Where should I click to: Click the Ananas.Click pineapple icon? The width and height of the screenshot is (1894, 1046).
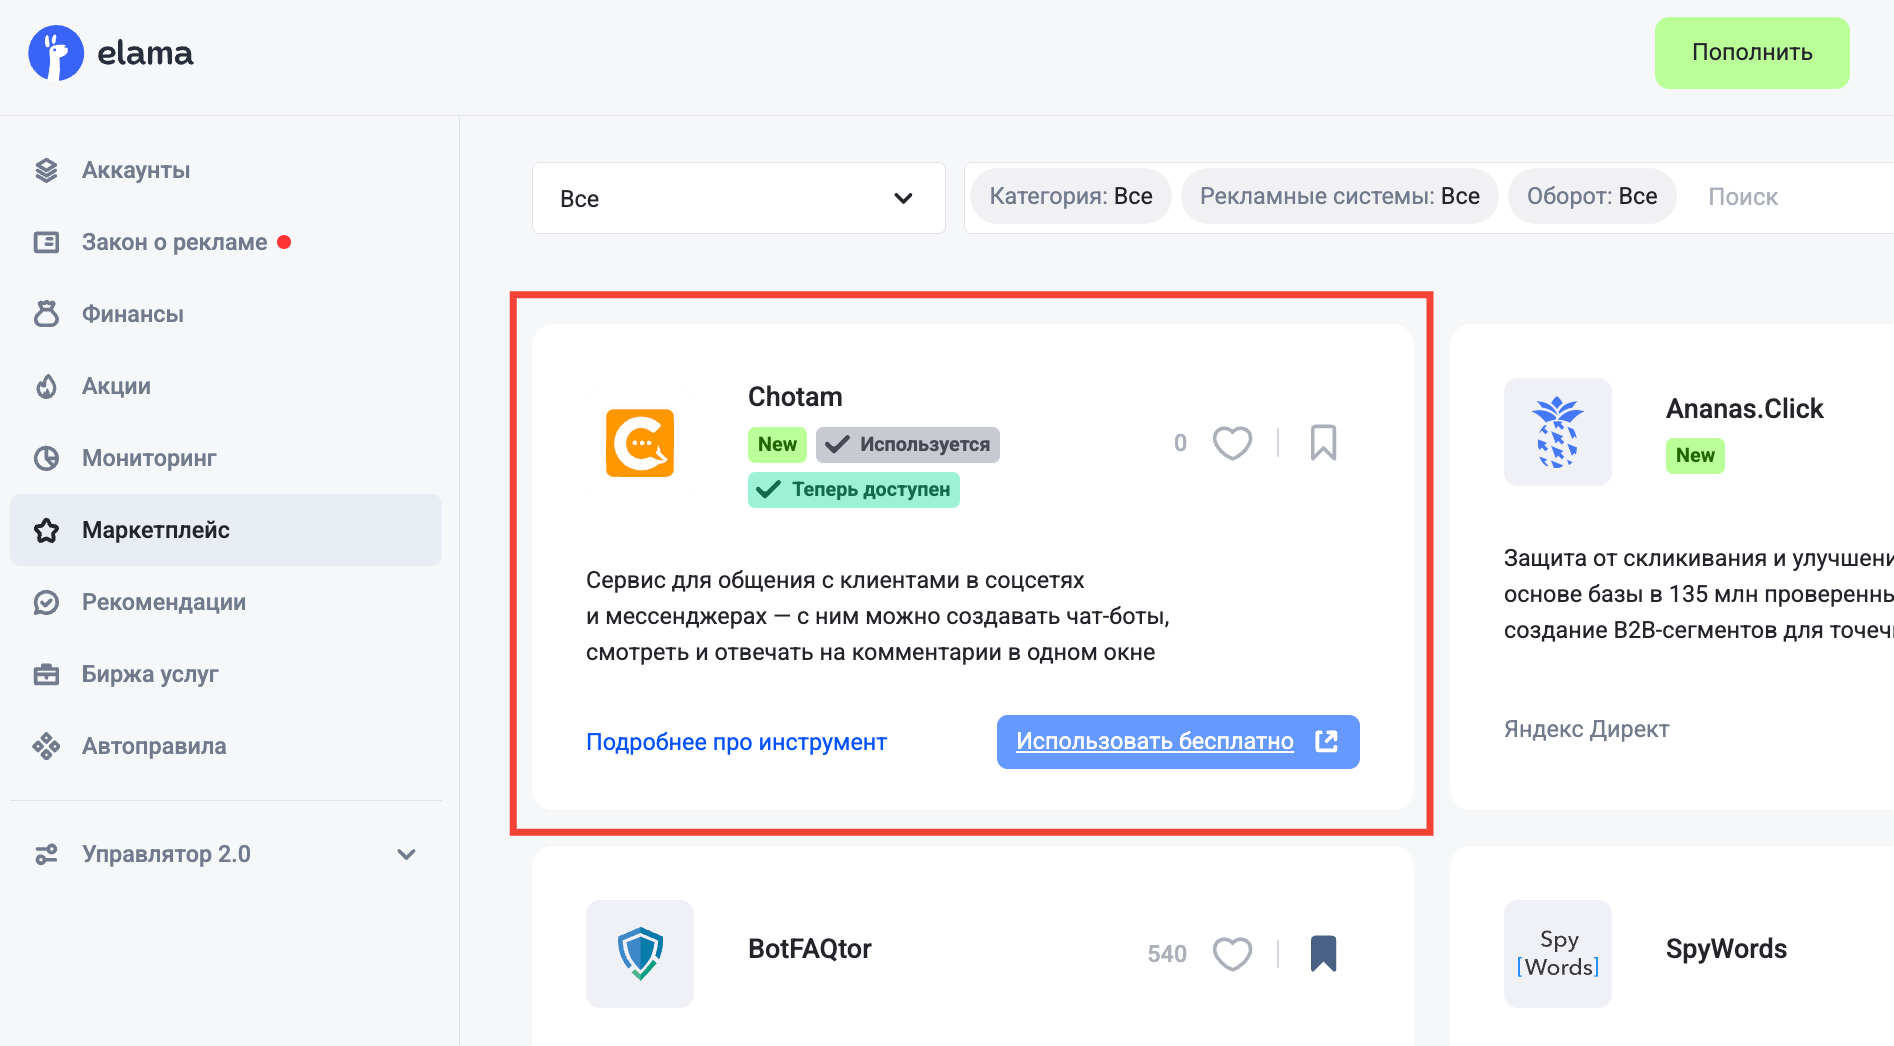pyautogui.click(x=1557, y=432)
